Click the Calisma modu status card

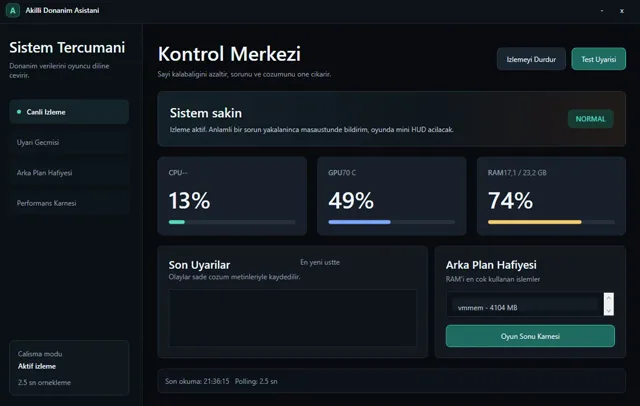click(69, 368)
